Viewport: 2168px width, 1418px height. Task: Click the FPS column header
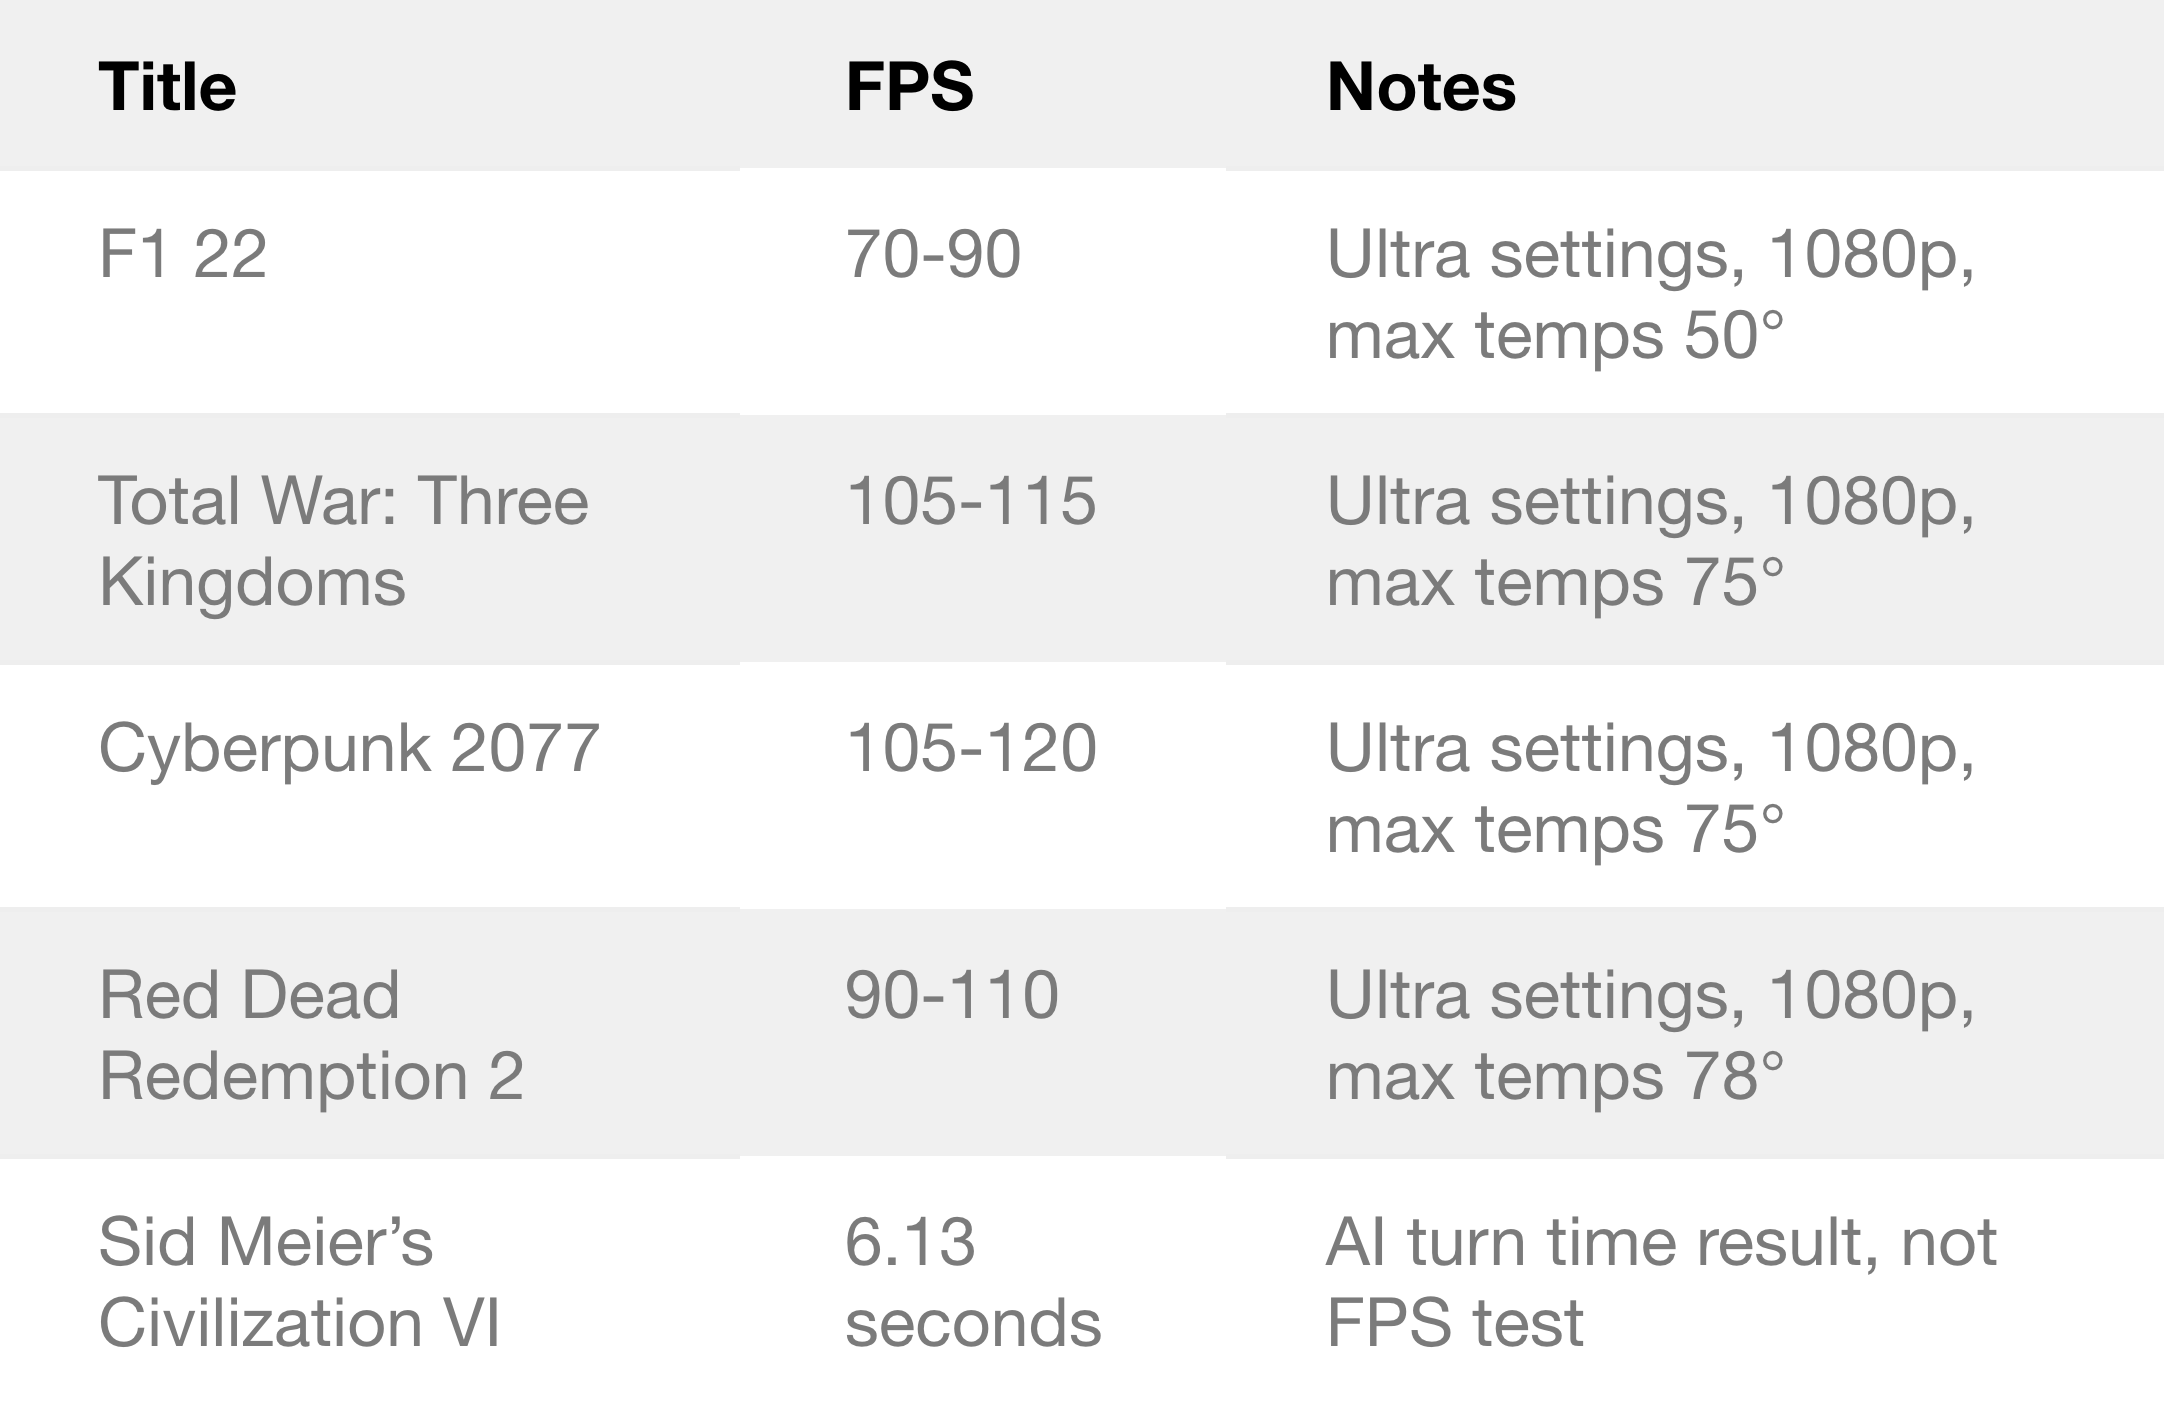(909, 87)
